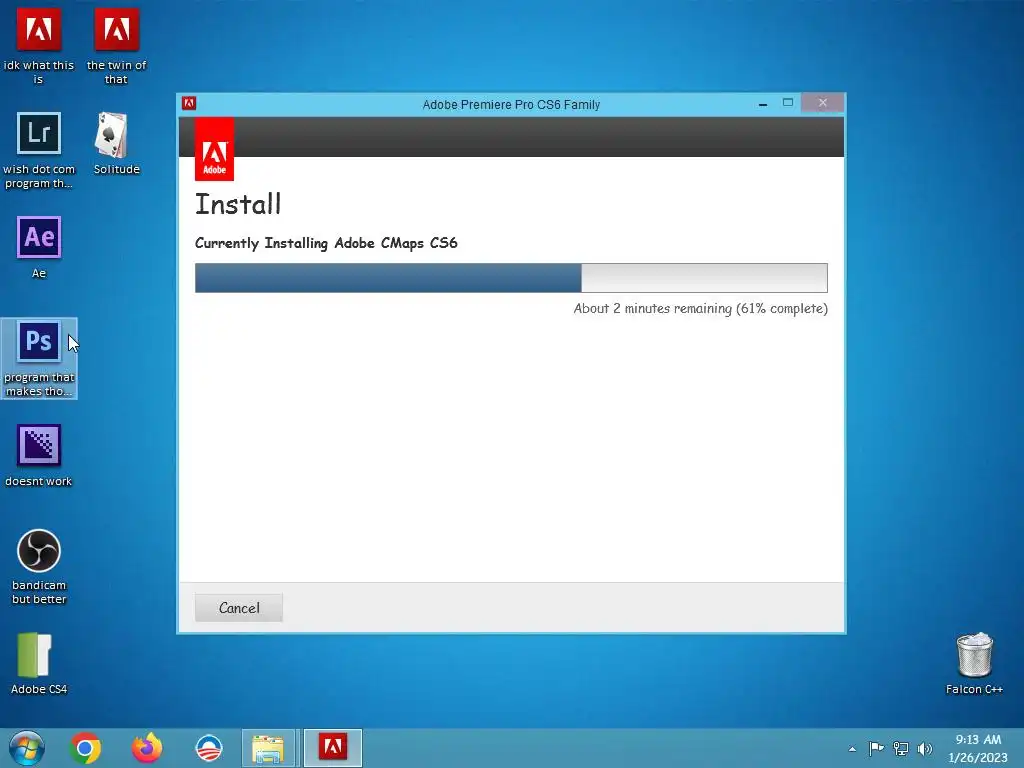This screenshot has height=768, width=1024.
Task: Open Firefox from the taskbar
Action: pos(147,748)
